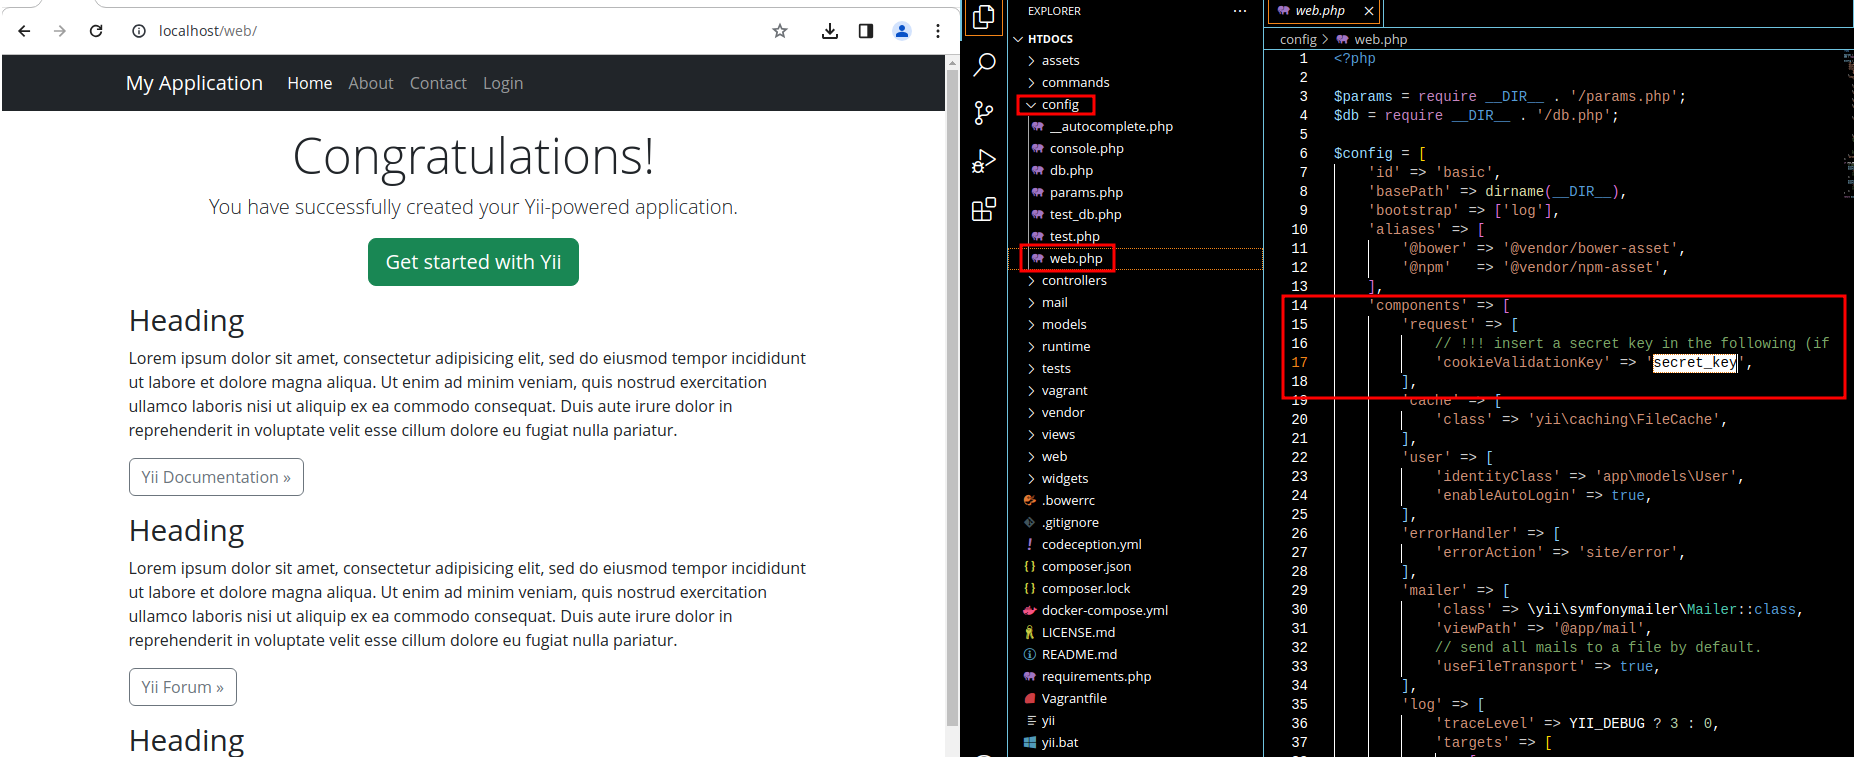
Task: Collapse the config folder
Action: pos(1056,104)
